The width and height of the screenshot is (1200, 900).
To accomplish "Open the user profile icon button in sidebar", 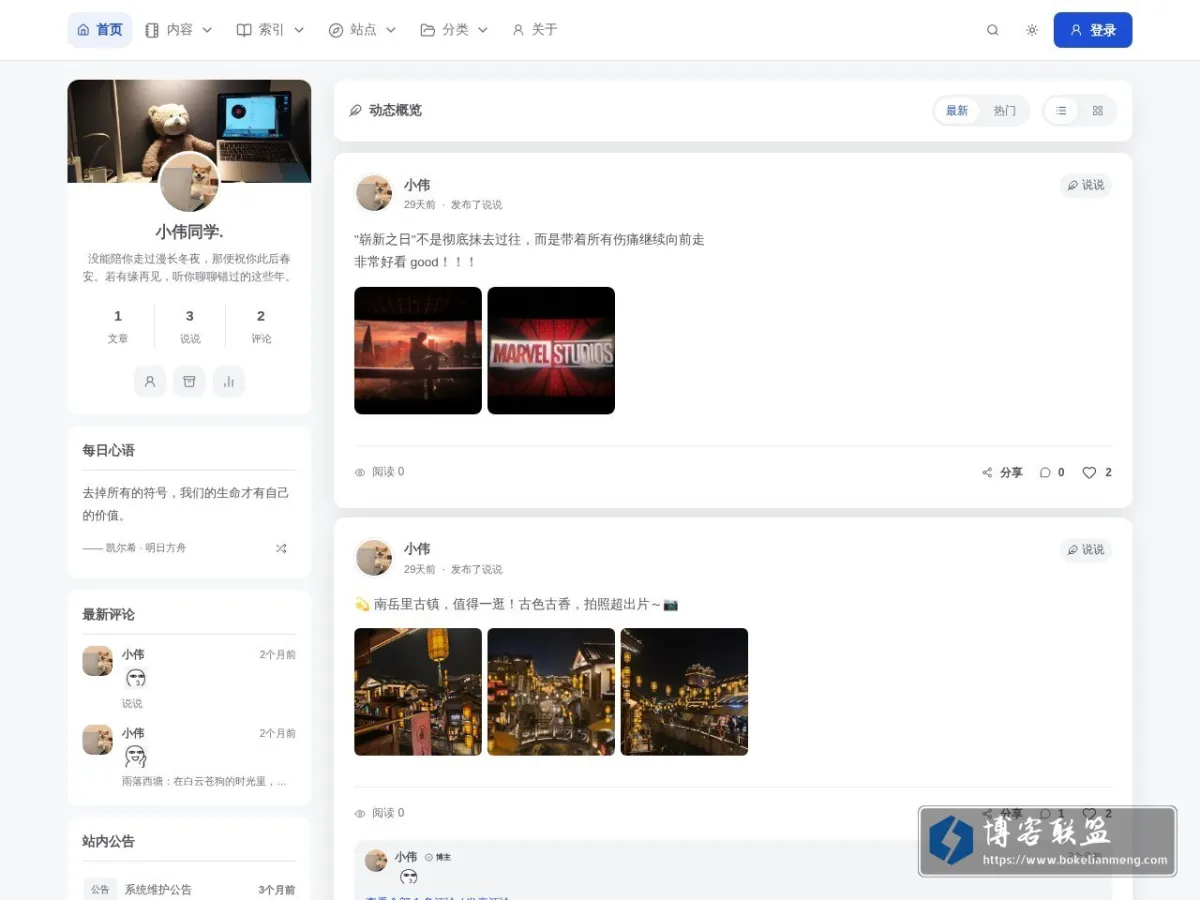I will pos(150,381).
